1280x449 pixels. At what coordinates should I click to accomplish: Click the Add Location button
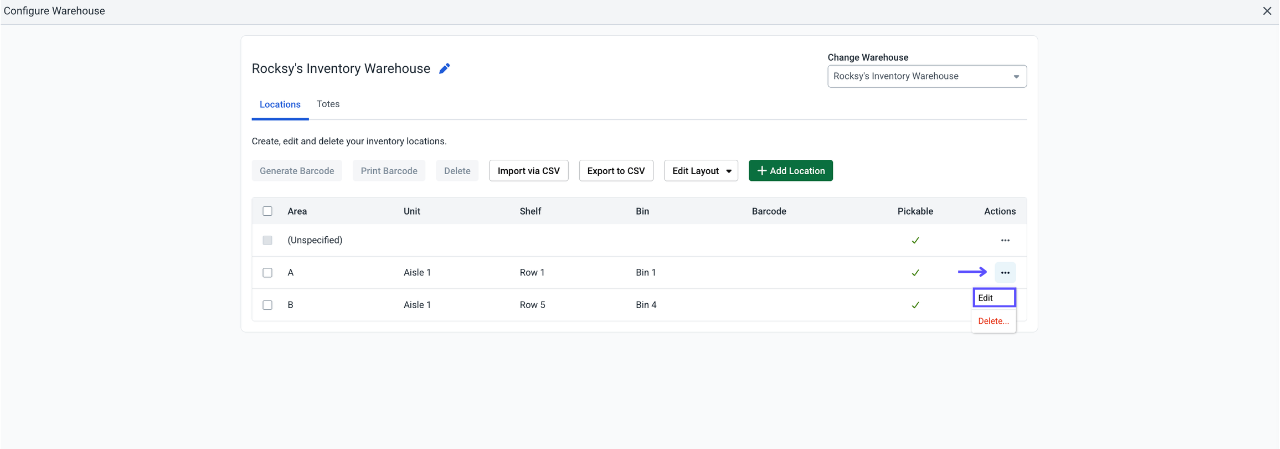click(791, 171)
